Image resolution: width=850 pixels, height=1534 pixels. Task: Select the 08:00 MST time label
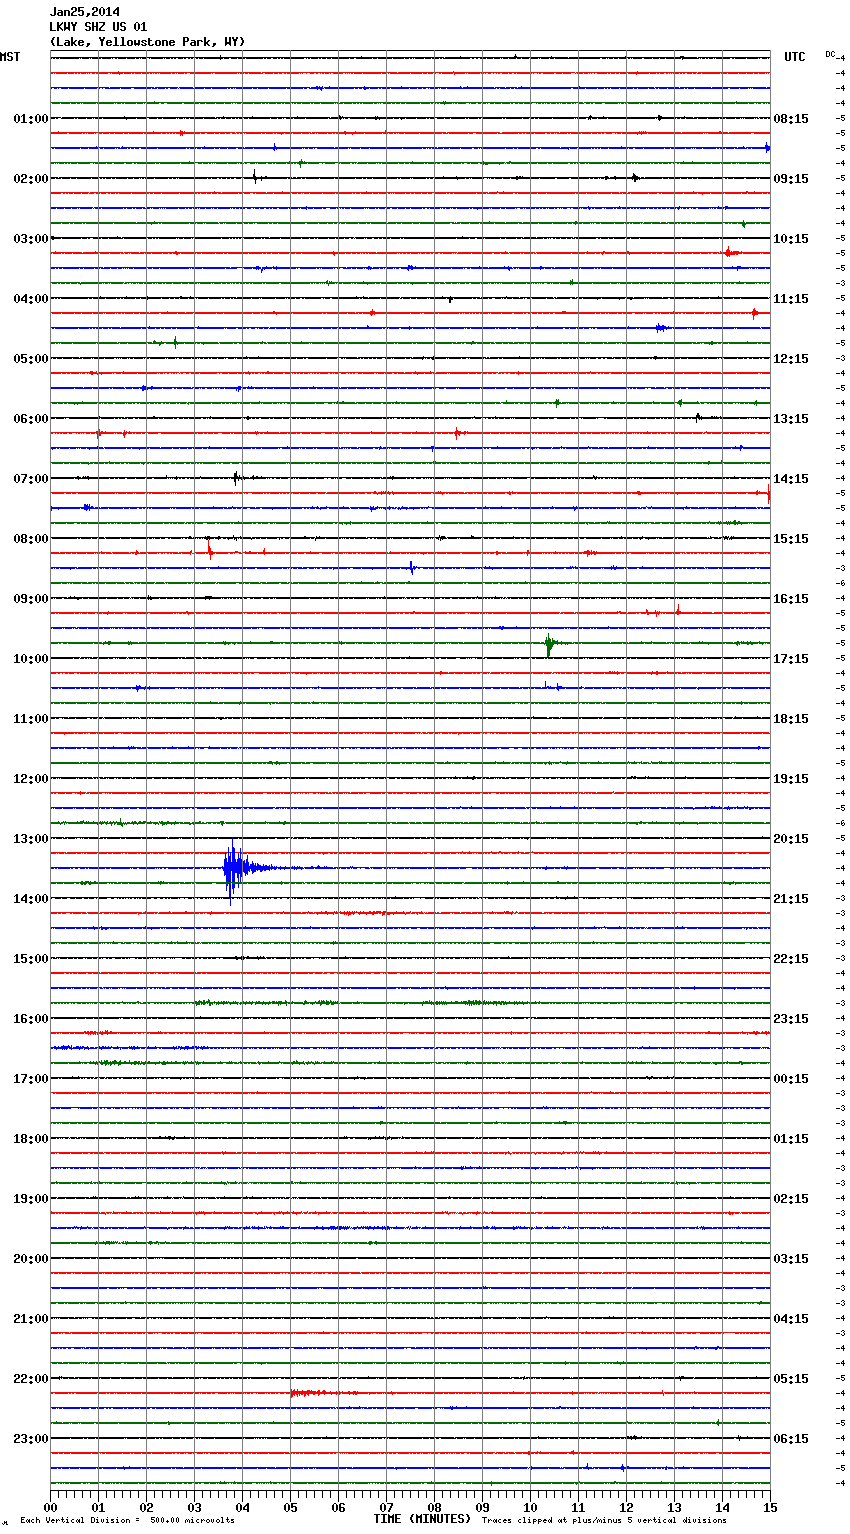click(31, 539)
